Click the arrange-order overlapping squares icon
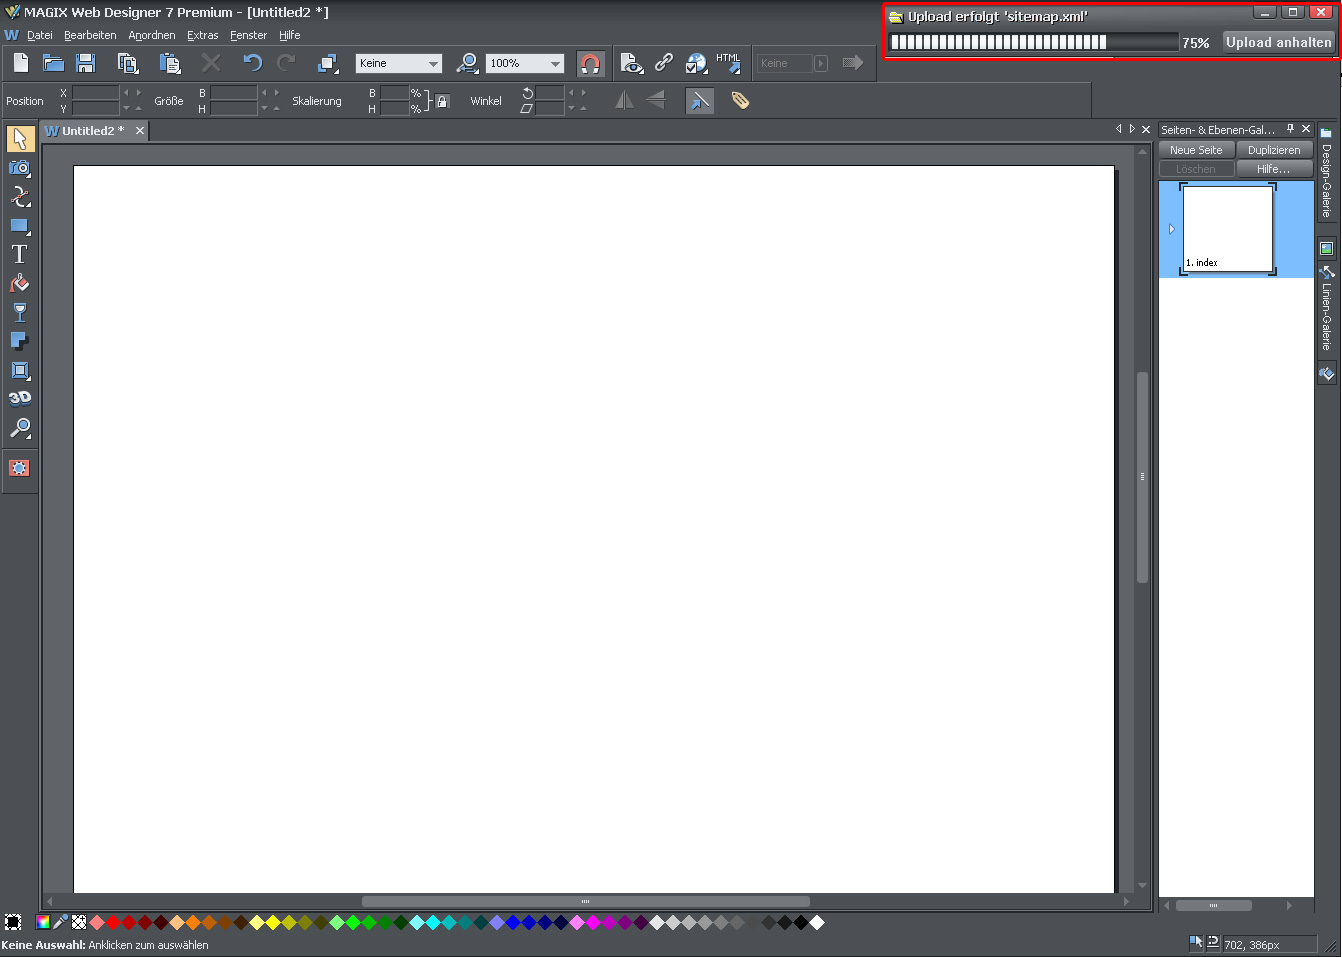Screen dimensions: 1342x957 pyautogui.click(x=327, y=63)
